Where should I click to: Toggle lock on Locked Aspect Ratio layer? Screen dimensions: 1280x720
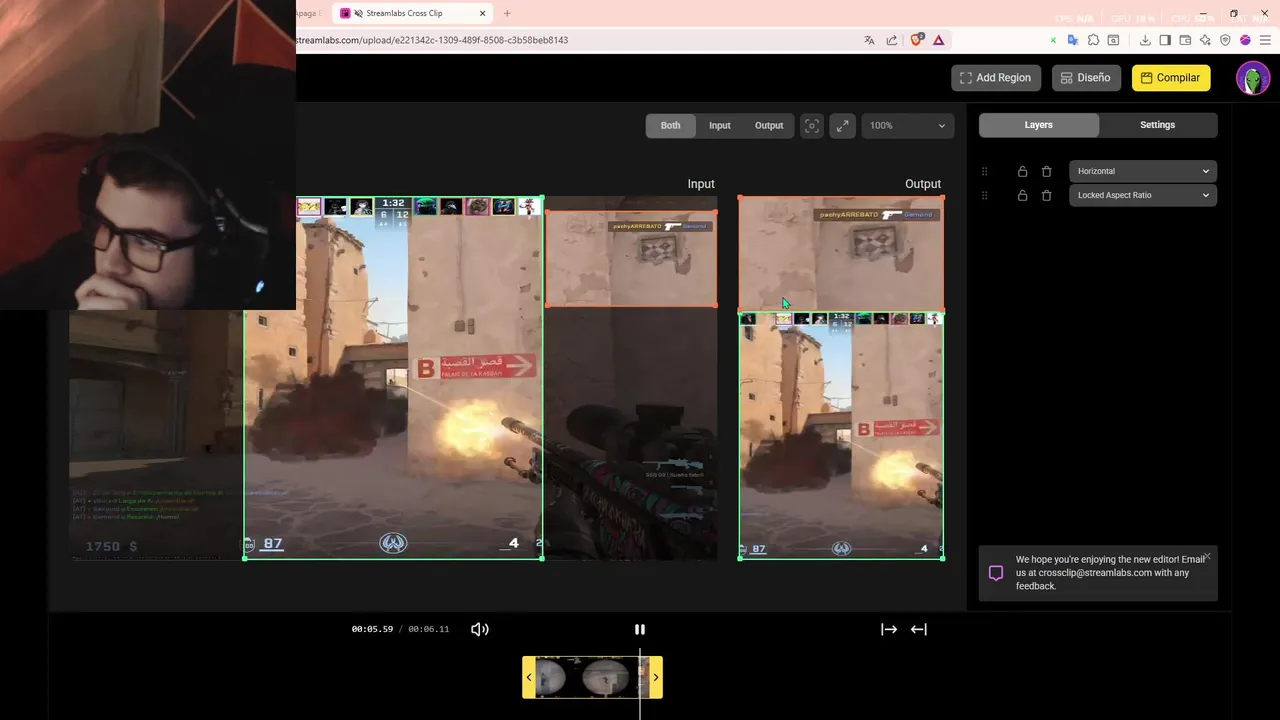[x=1022, y=195]
